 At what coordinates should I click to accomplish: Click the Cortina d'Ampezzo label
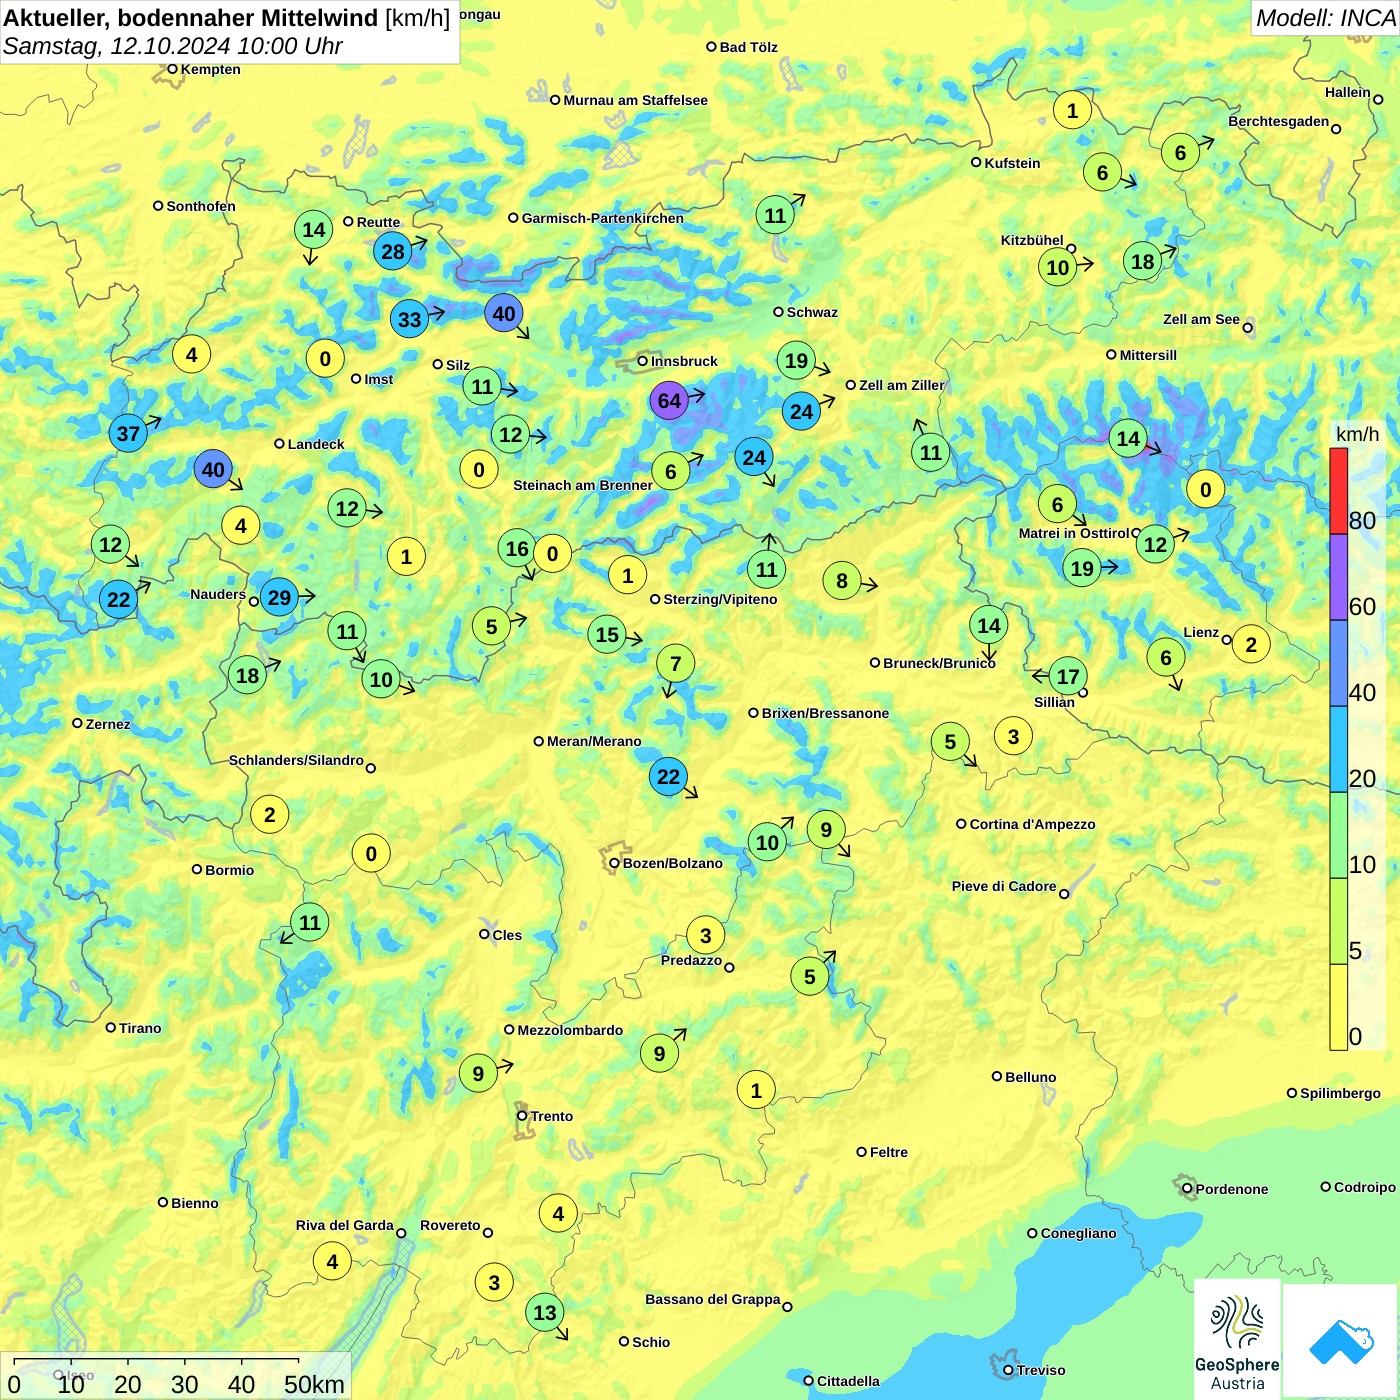1032,824
